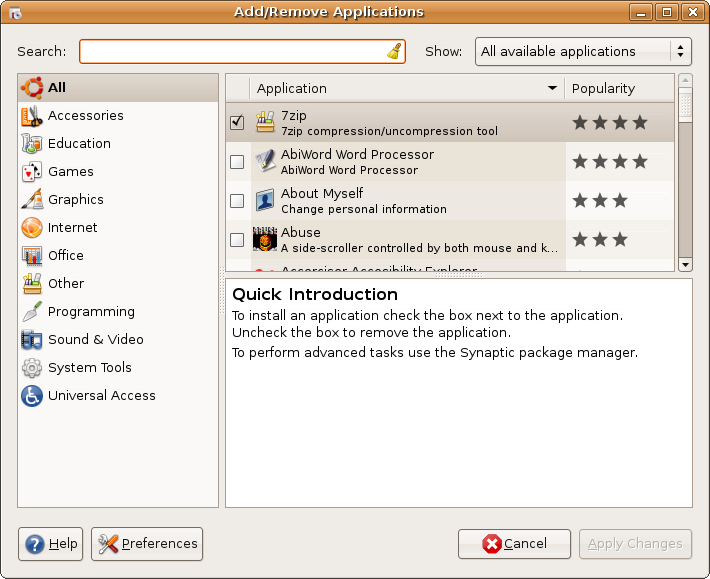Open Preferences dialog

(147, 544)
